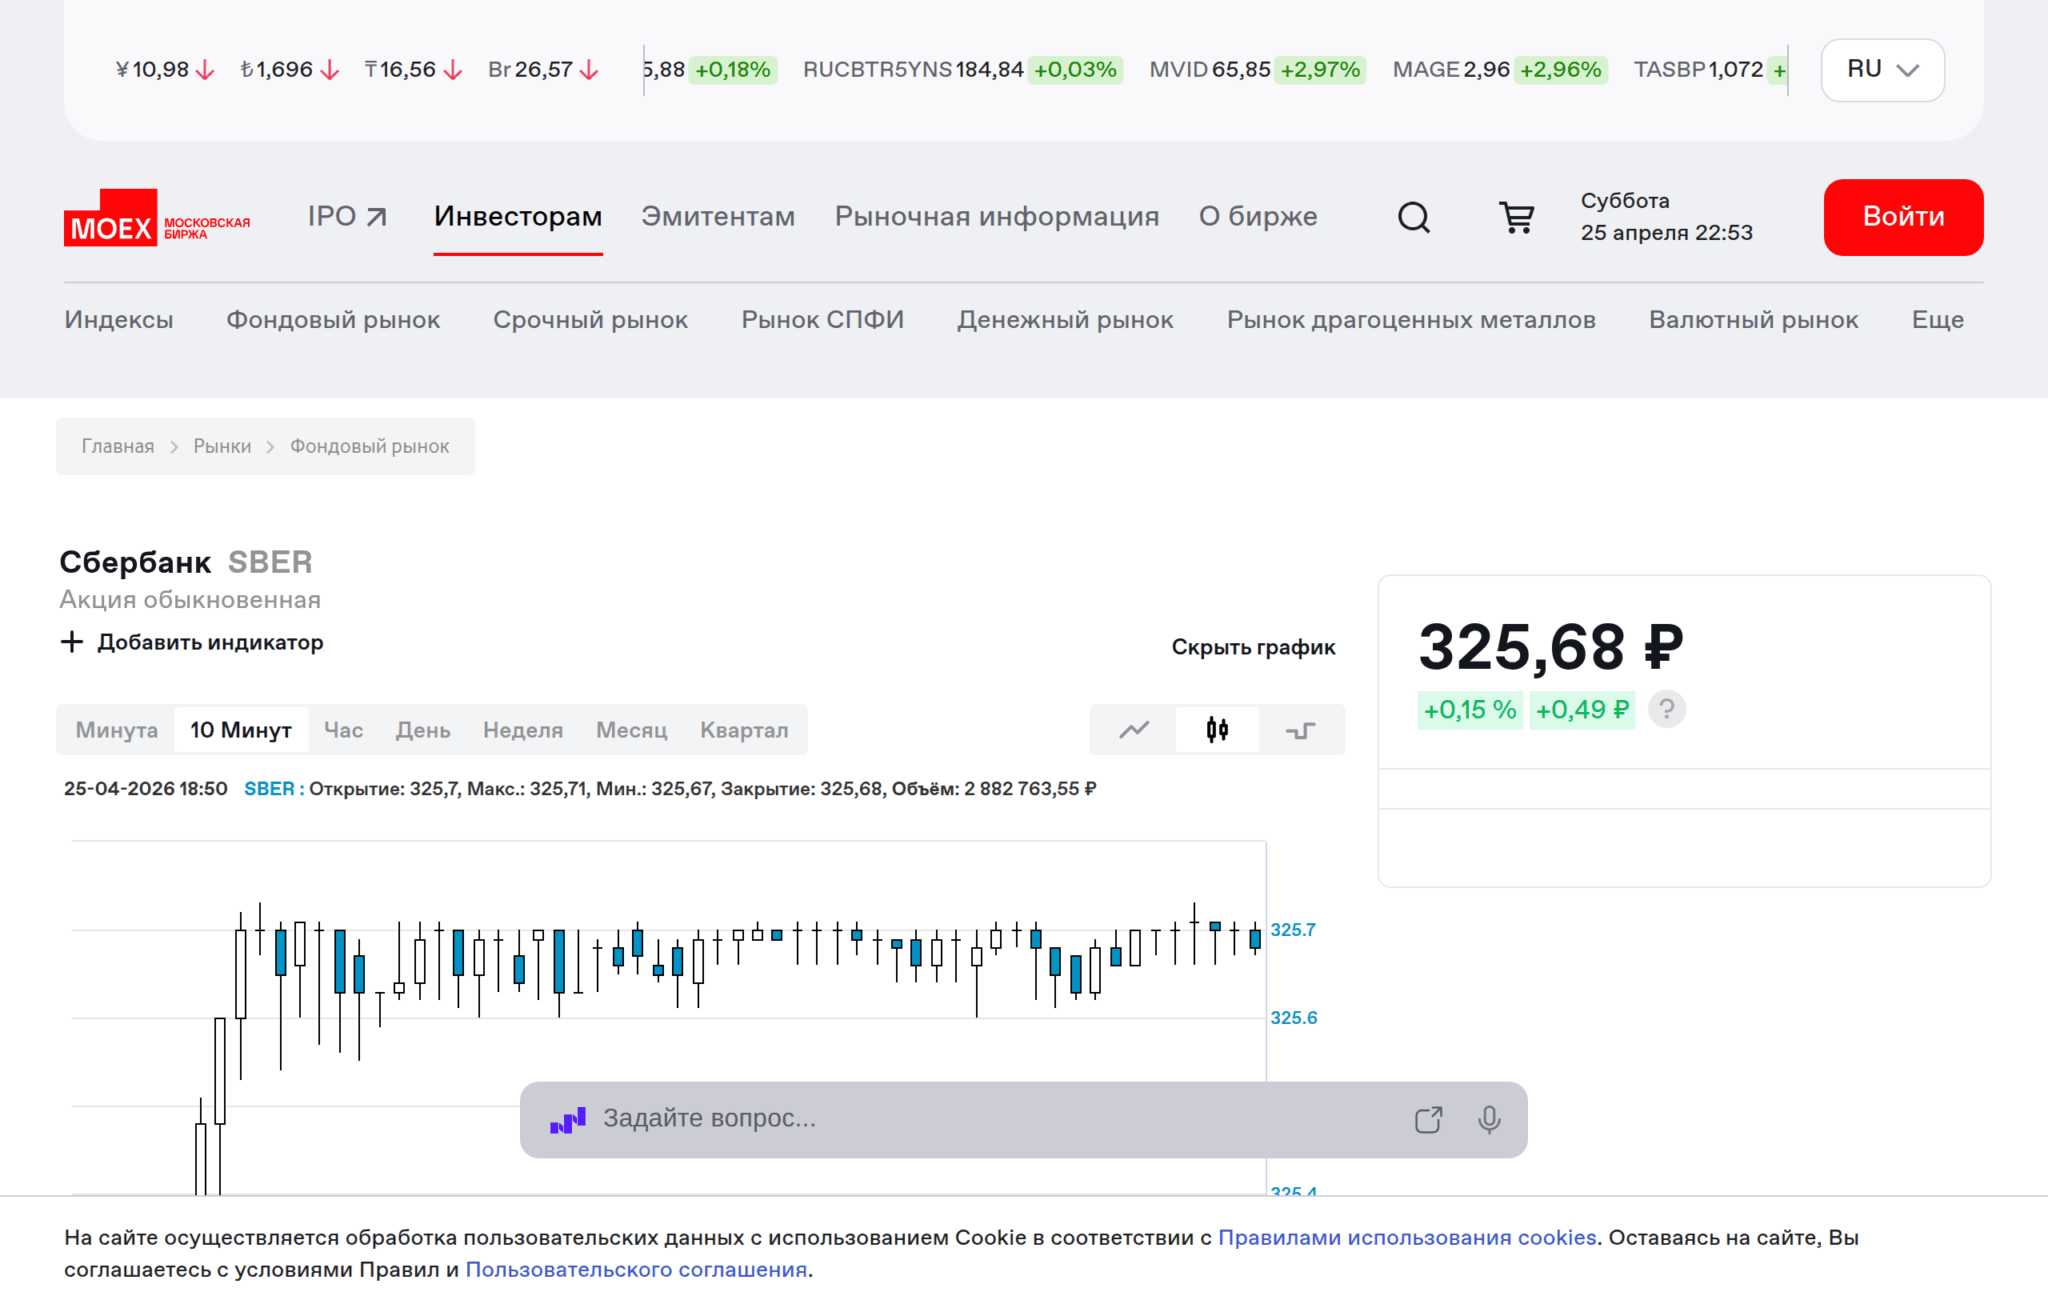Viewport: 2048px width, 1312px height.
Task: Click the Задайте вопрос input field
Action: pos(1000,1119)
